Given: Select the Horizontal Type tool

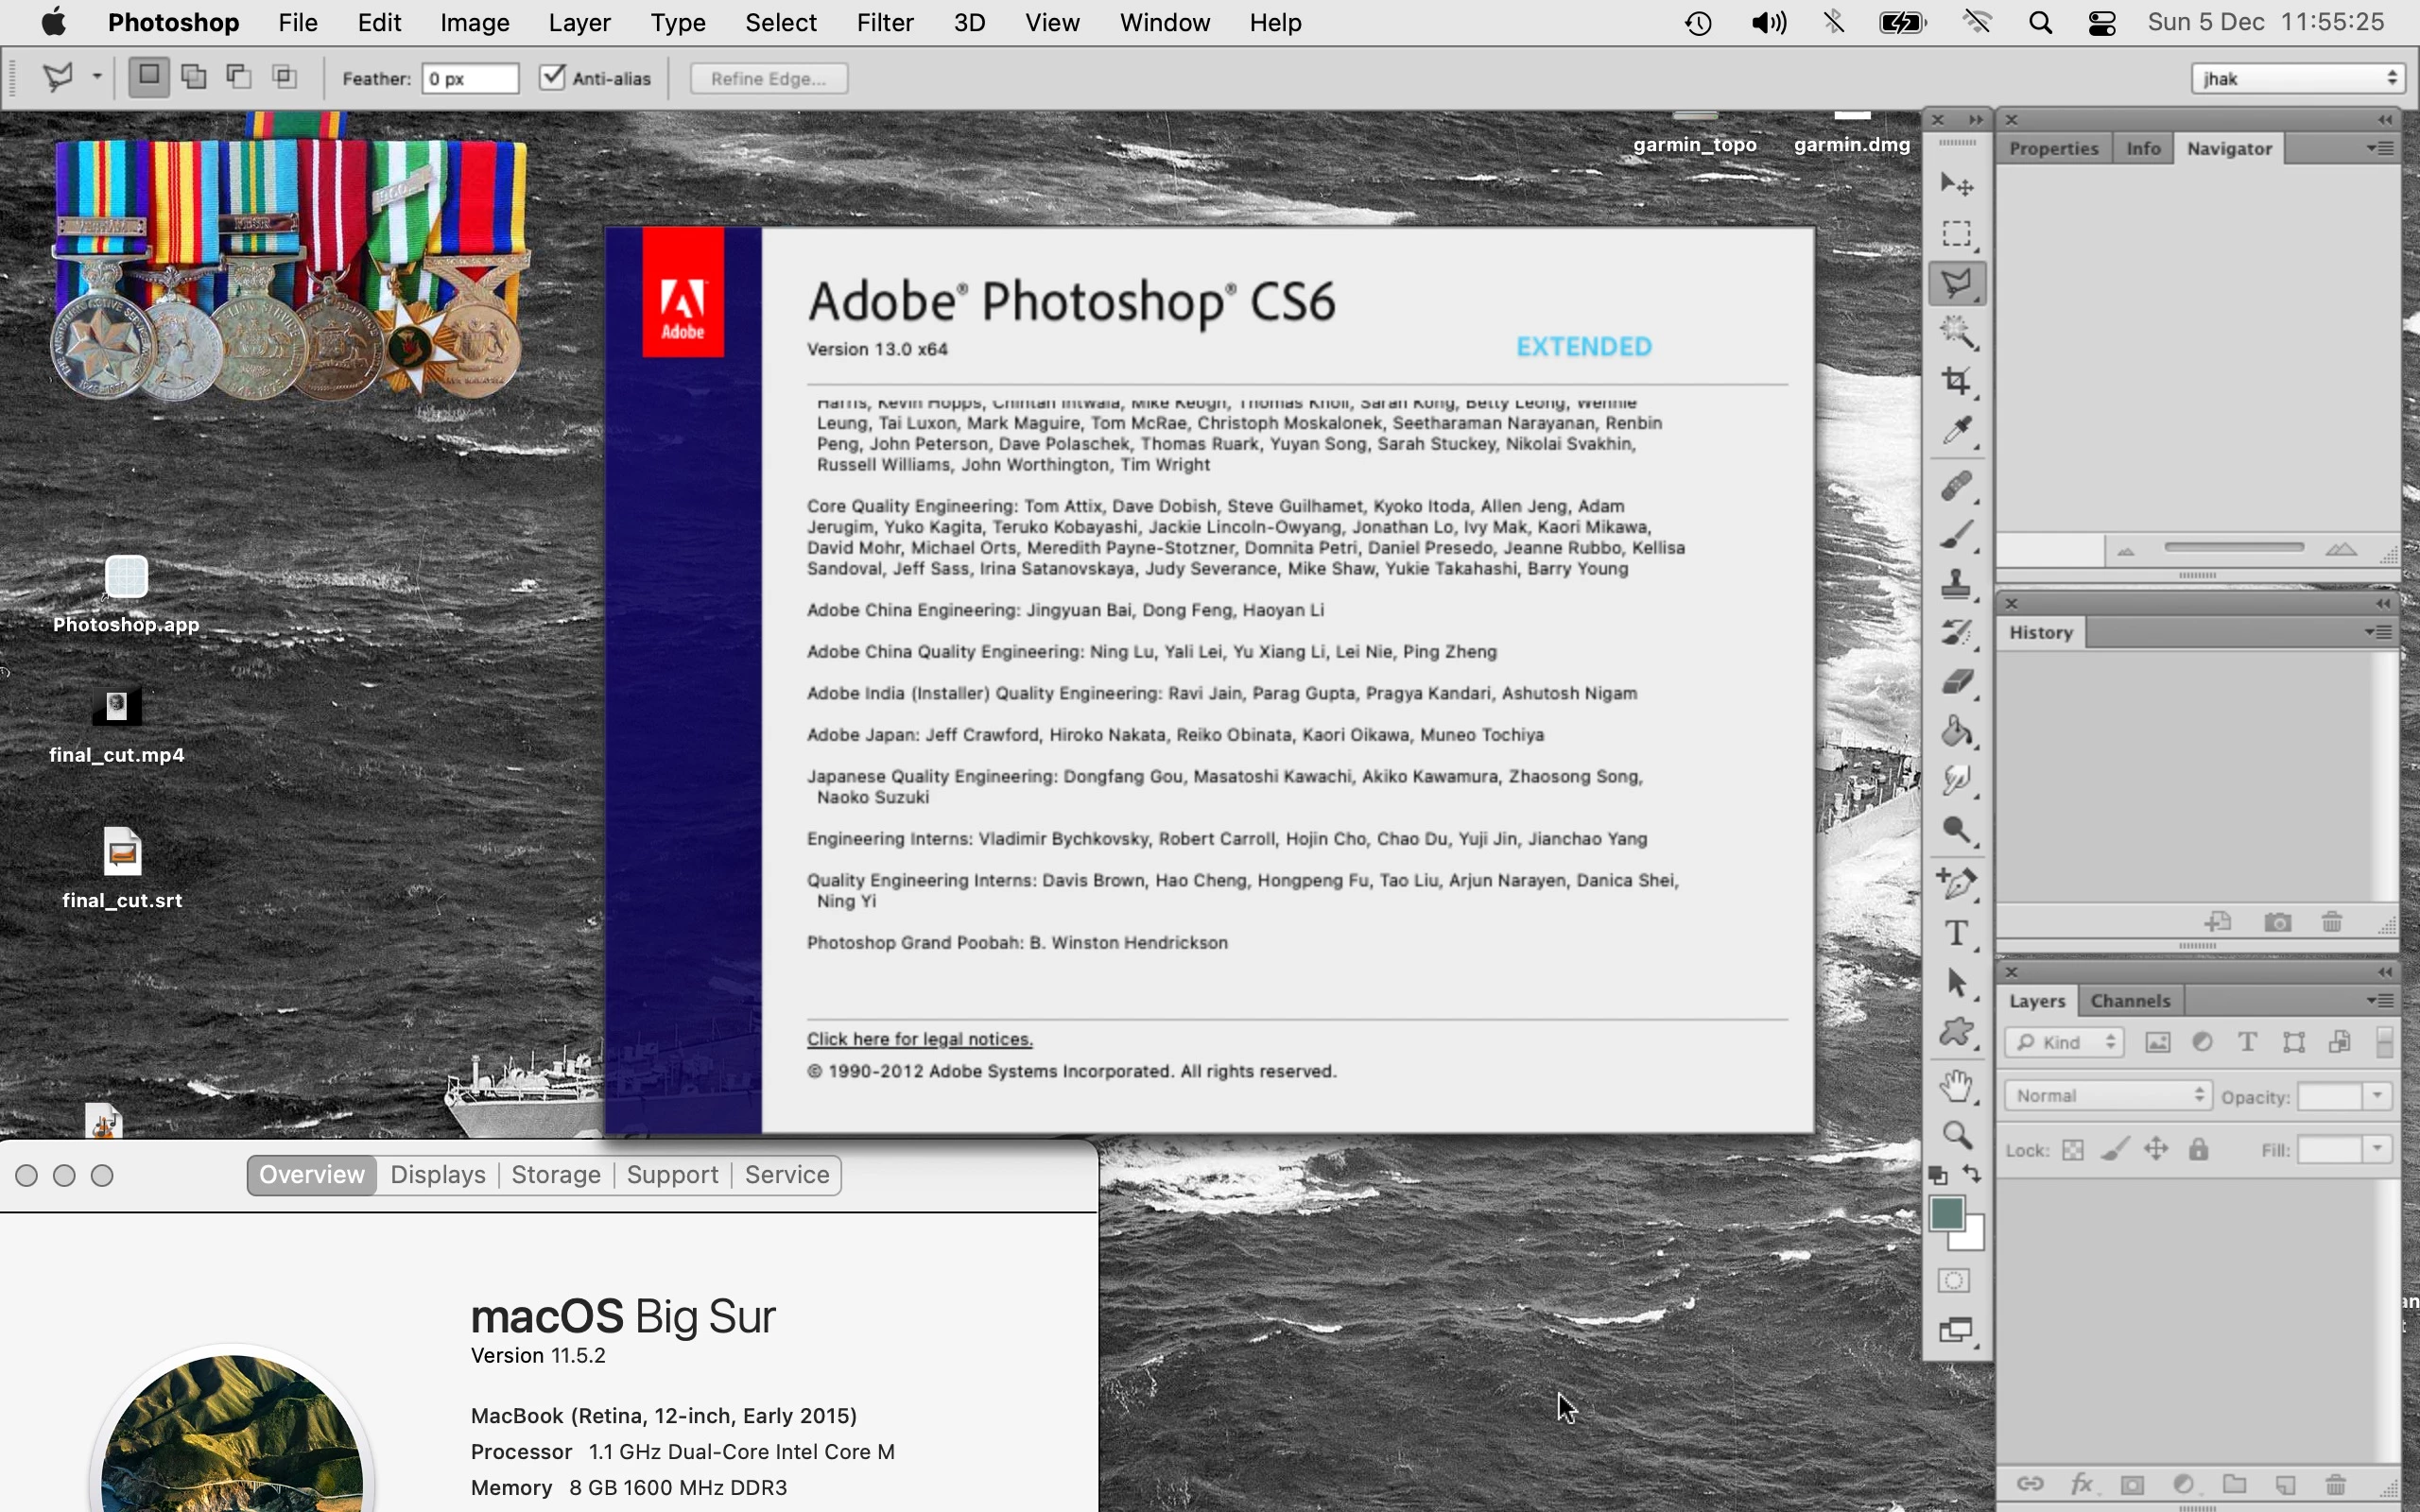Looking at the screenshot, I should point(1956,934).
